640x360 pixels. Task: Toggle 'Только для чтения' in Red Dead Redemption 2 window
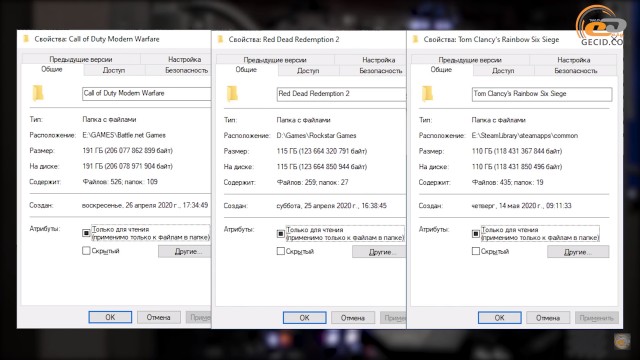click(280, 233)
